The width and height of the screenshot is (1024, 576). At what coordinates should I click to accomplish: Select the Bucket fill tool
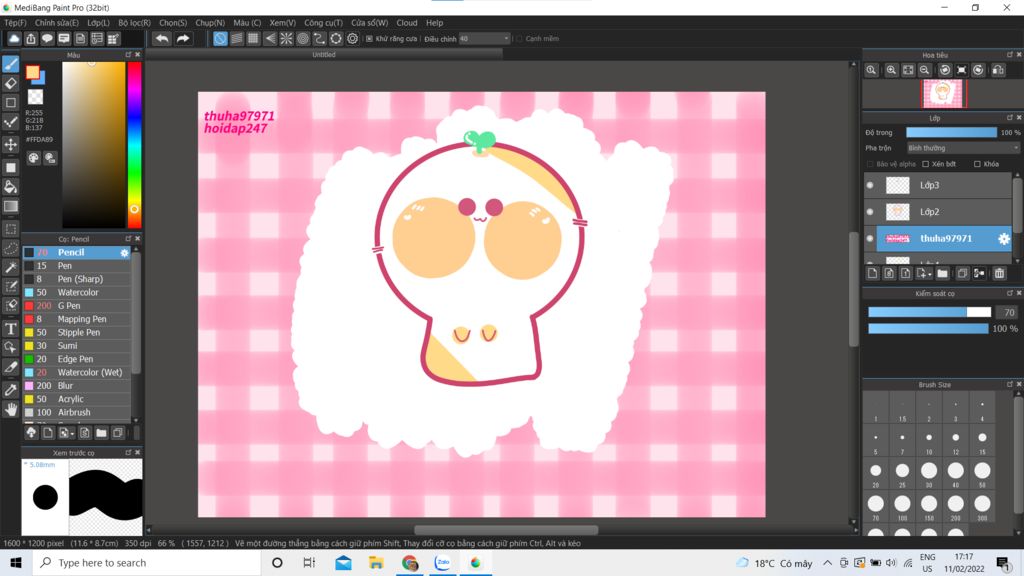coord(10,187)
